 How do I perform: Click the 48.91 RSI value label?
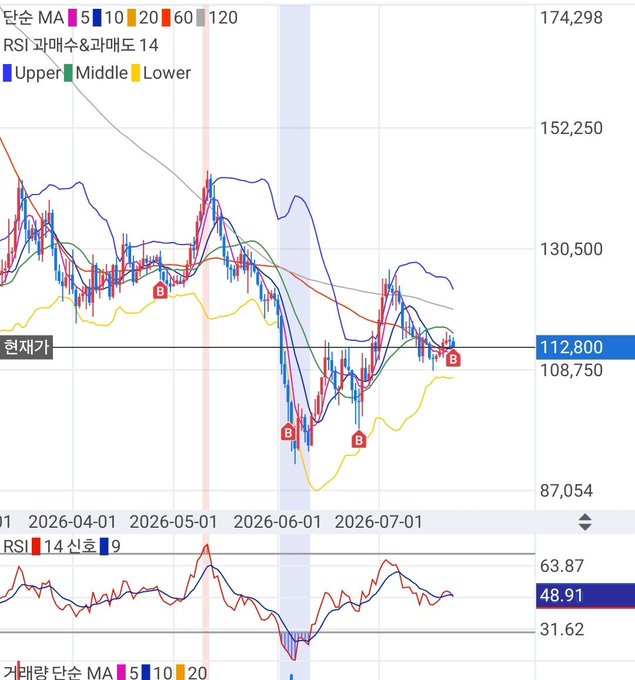(x=585, y=596)
